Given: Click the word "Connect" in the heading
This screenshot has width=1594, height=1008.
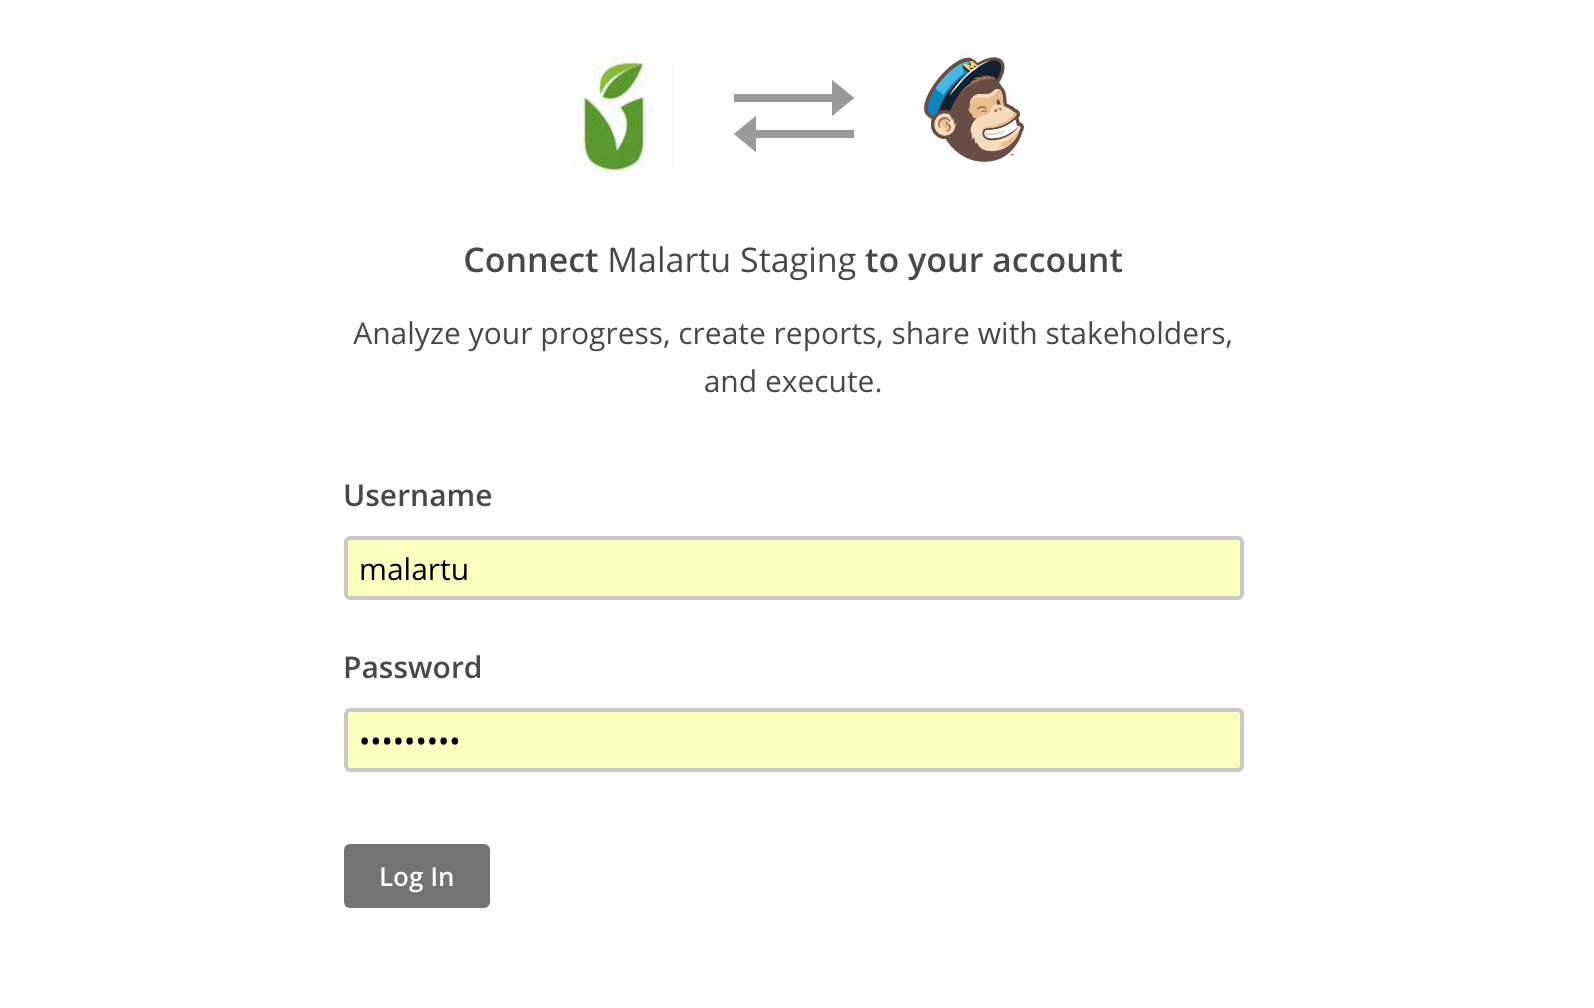Looking at the screenshot, I should (x=531, y=261).
